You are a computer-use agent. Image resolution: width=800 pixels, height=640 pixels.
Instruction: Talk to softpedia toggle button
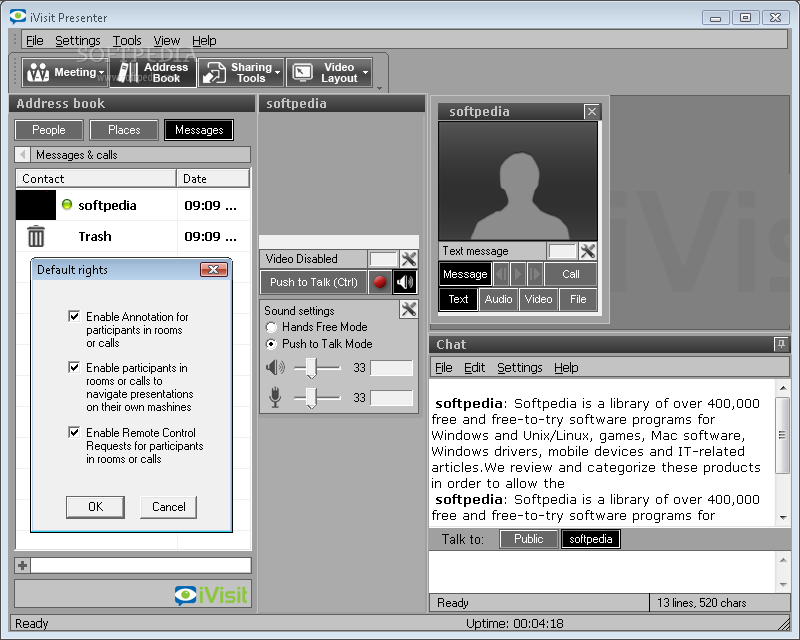coord(590,539)
